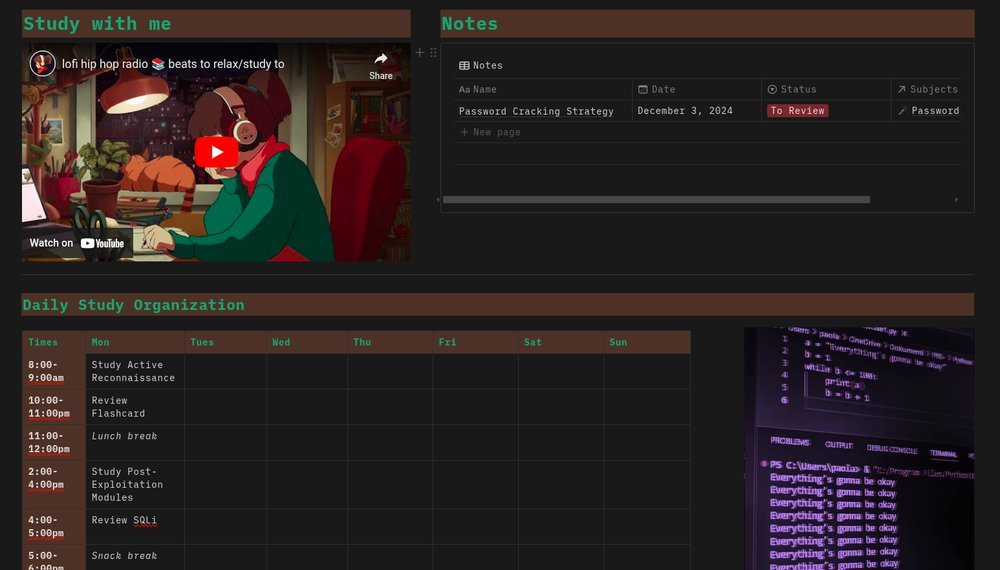Select the Times header cell
This screenshot has width=1000, height=570.
coord(54,342)
